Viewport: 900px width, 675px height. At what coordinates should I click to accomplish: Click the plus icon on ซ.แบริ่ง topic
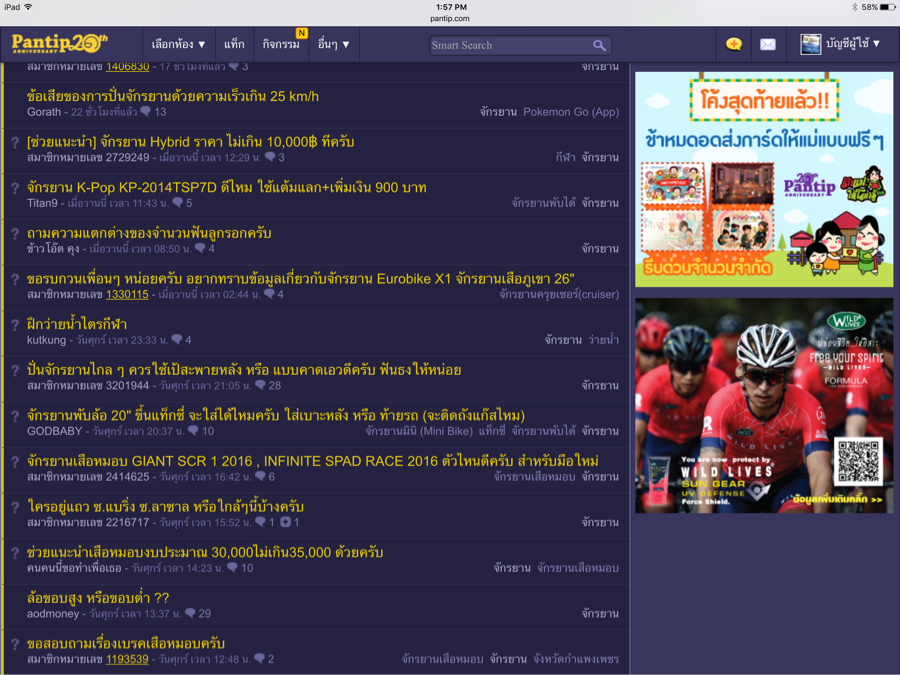pos(285,522)
